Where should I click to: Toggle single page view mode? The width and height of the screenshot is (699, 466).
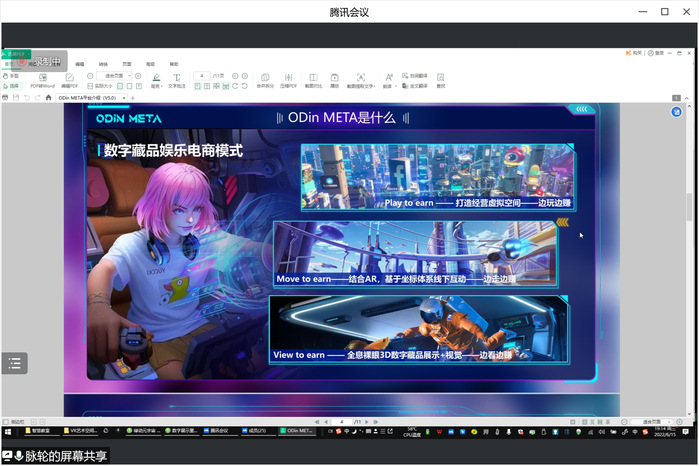click(197, 86)
